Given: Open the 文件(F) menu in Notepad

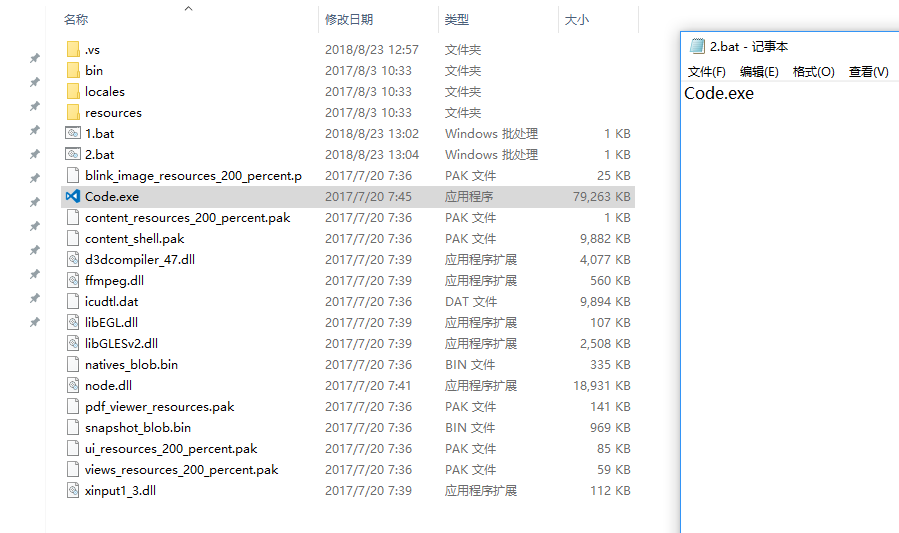Looking at the screenshot, I should point(707,72).
